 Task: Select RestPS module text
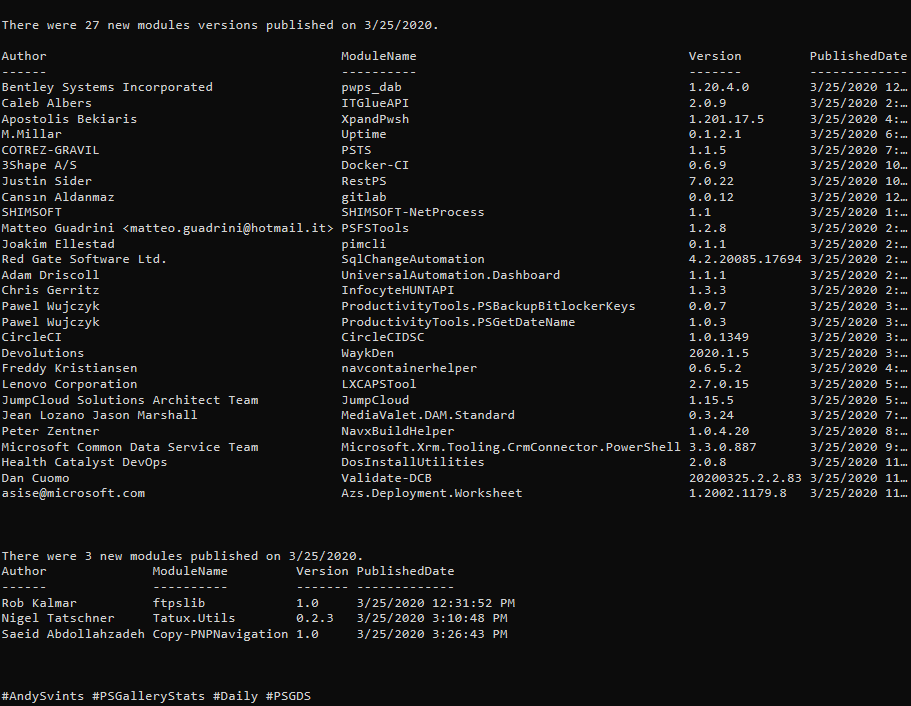point(364,181)
